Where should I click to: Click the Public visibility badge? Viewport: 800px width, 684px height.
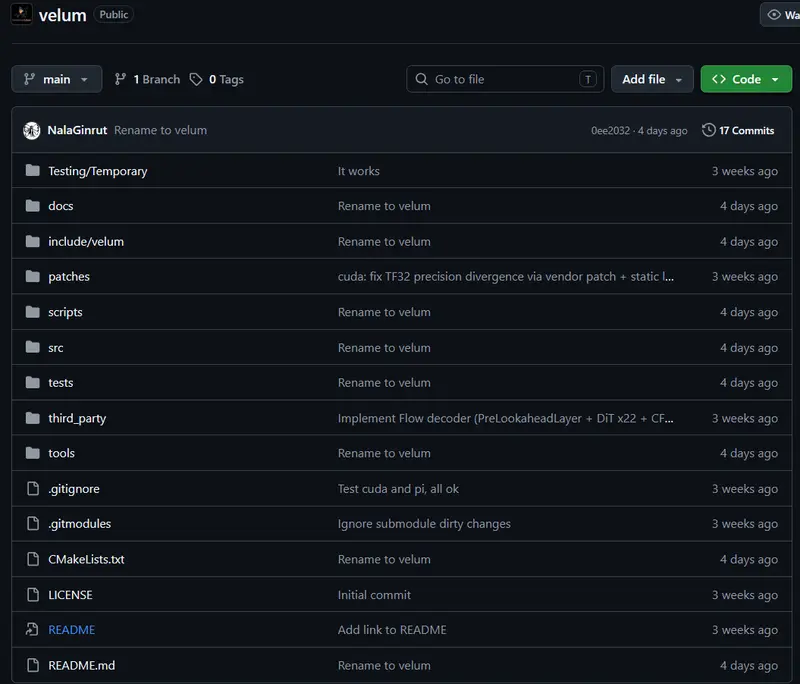[114, 15]
